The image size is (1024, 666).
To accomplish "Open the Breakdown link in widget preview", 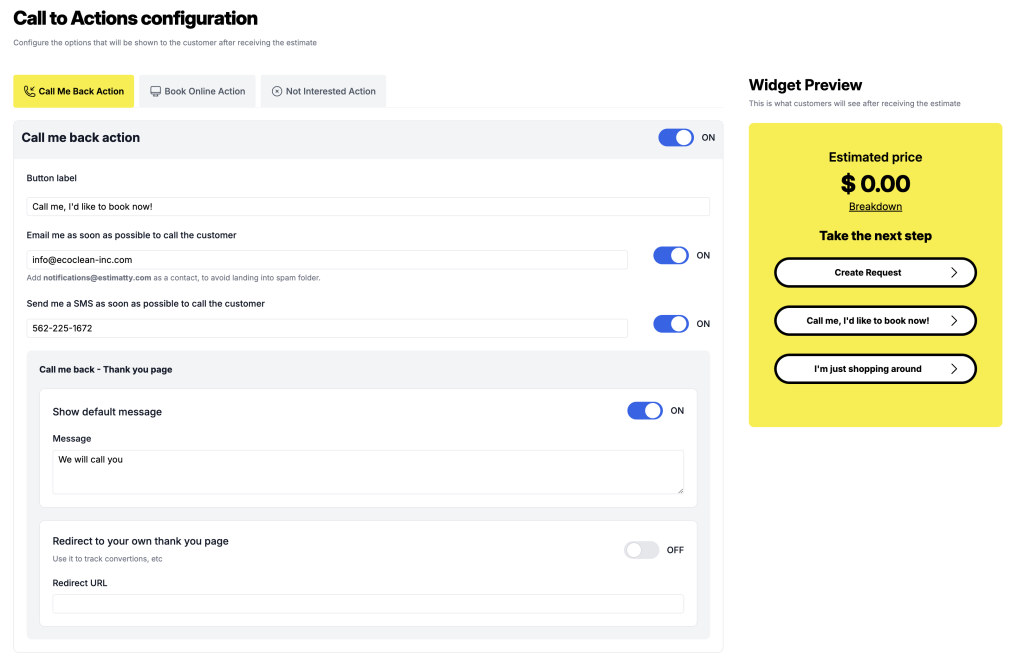I will click(875, 207).
